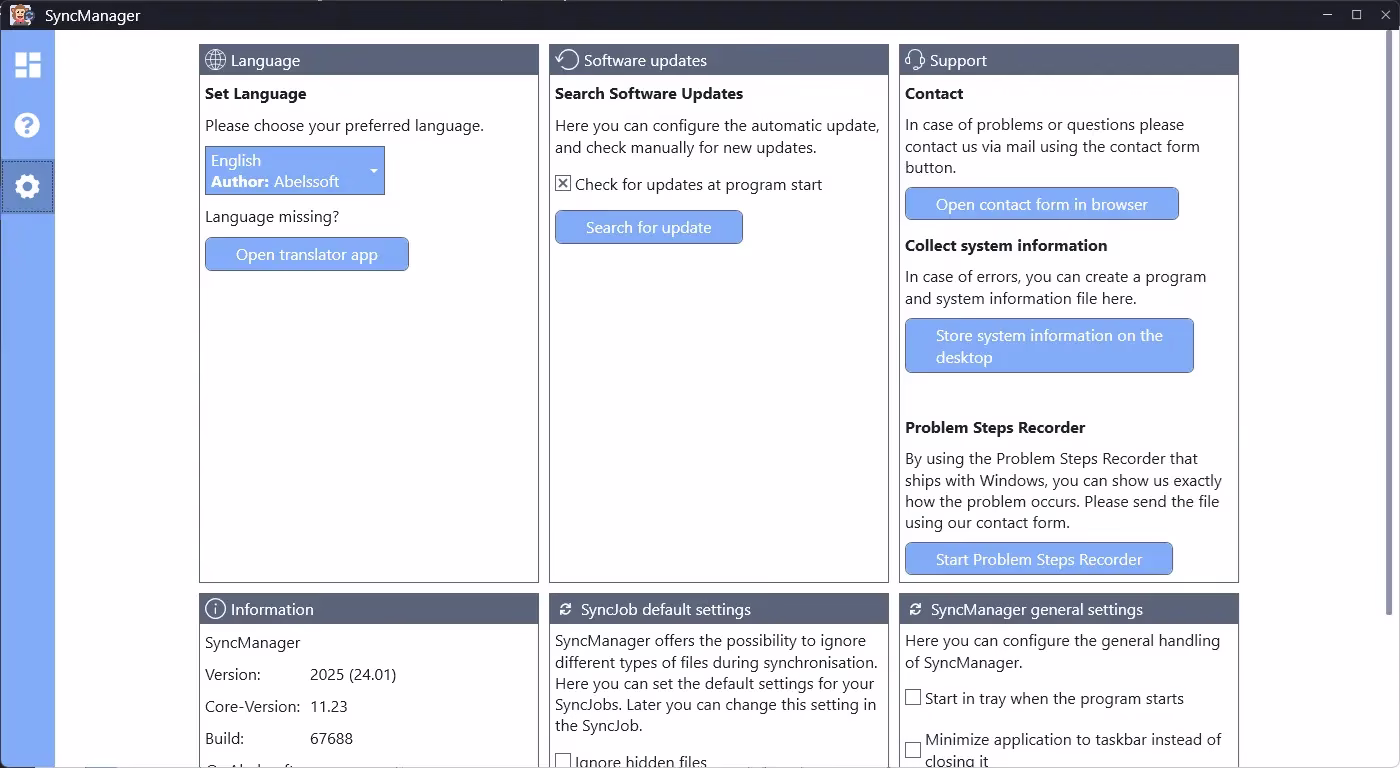Viewport: 1400px width, 768px height.
Task: Click the SyncManager app icon in title bar
Action: [21, 15]
